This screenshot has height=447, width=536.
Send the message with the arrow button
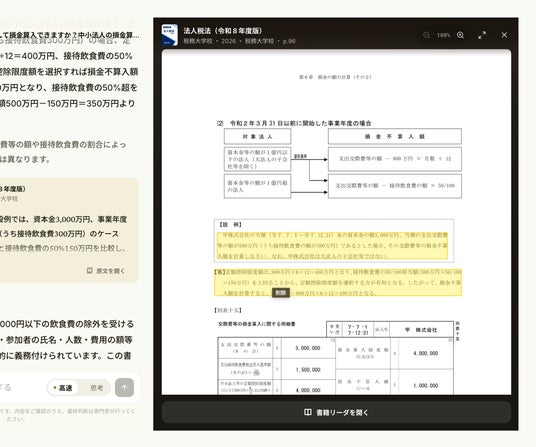124,388
